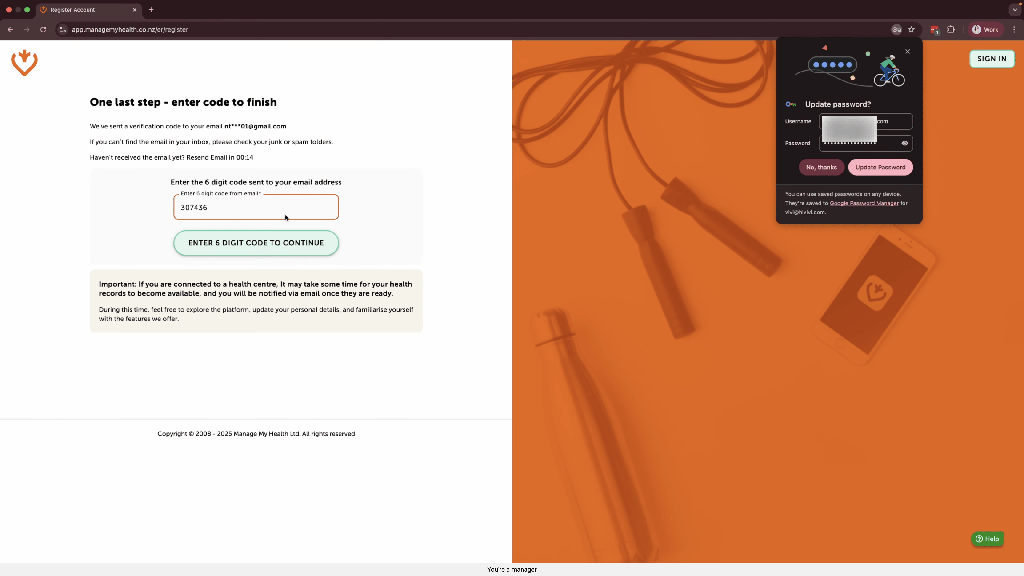The height and width of the screenshot is (576, 1024).
Task: Close the Register Account tab
Action: [x=135, y=10]
